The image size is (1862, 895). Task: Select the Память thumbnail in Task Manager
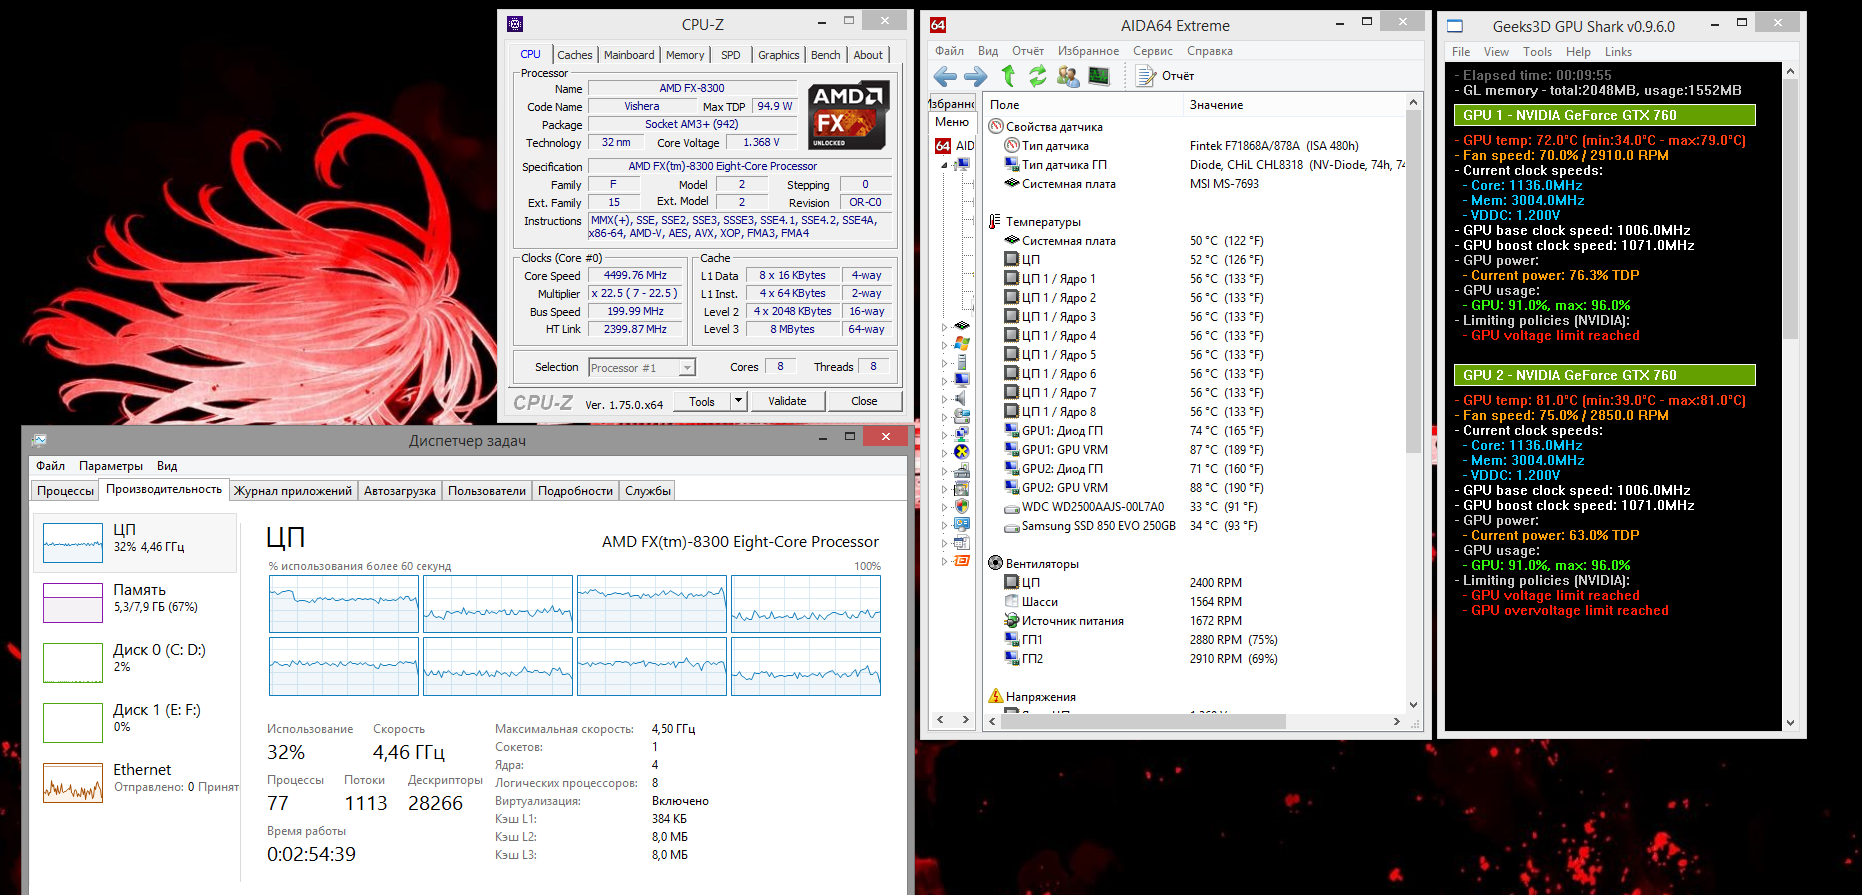point(73,603)
